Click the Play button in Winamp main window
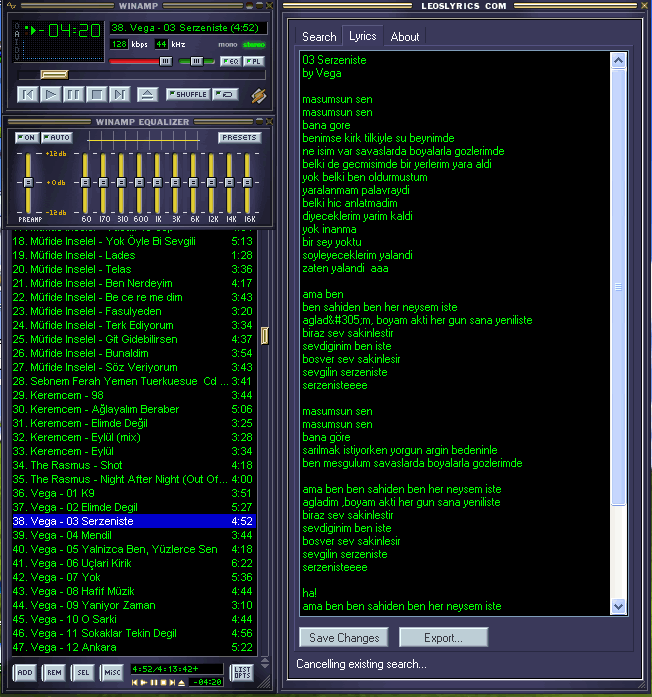Screen dimensions: 652x697 (51, 94)
